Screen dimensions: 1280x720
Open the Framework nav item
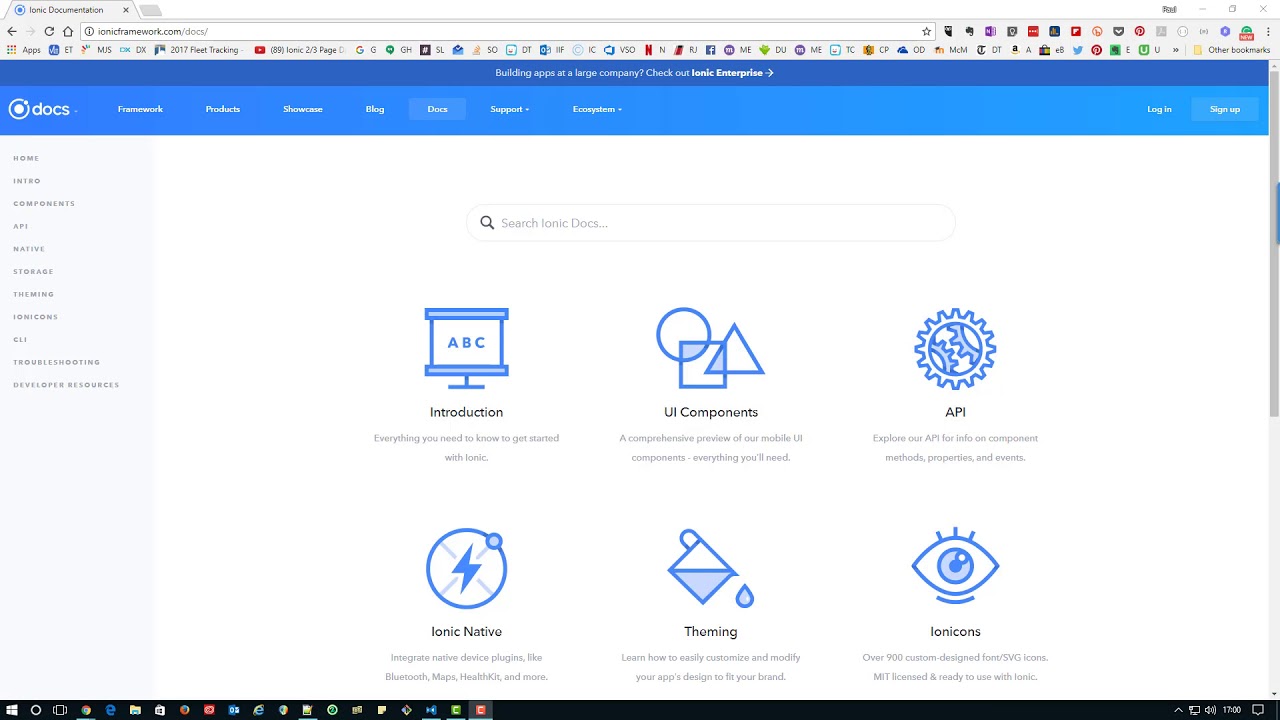point(140,109)
